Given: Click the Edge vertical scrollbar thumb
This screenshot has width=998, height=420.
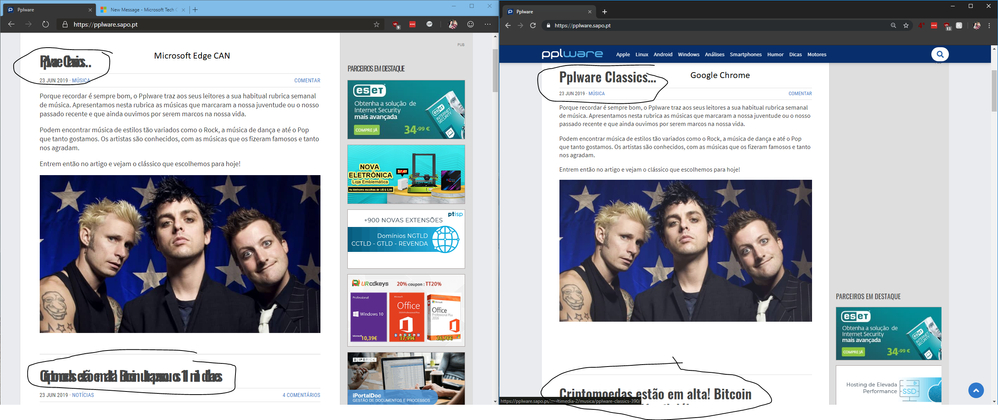Looking at the screenshot, I should (495, 70).
